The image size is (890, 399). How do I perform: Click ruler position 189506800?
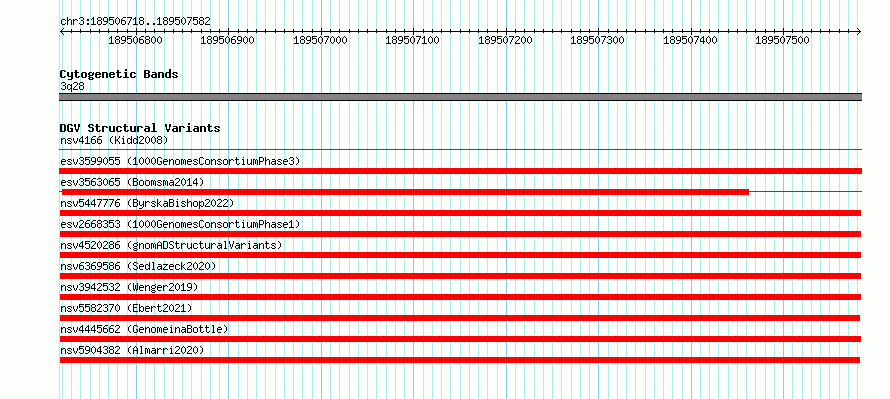135,40
